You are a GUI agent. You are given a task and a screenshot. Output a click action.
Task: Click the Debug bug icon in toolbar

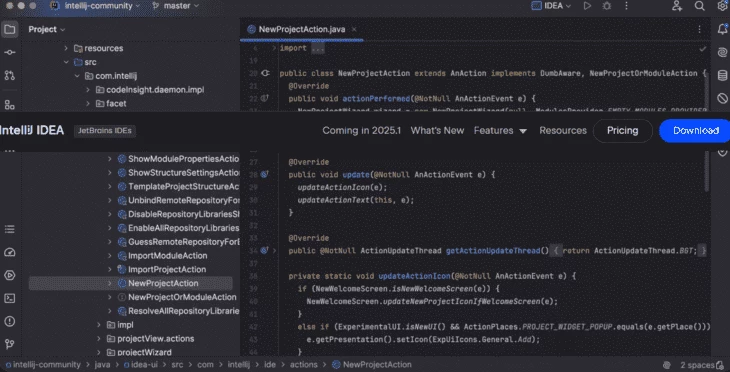pos(607,6)
